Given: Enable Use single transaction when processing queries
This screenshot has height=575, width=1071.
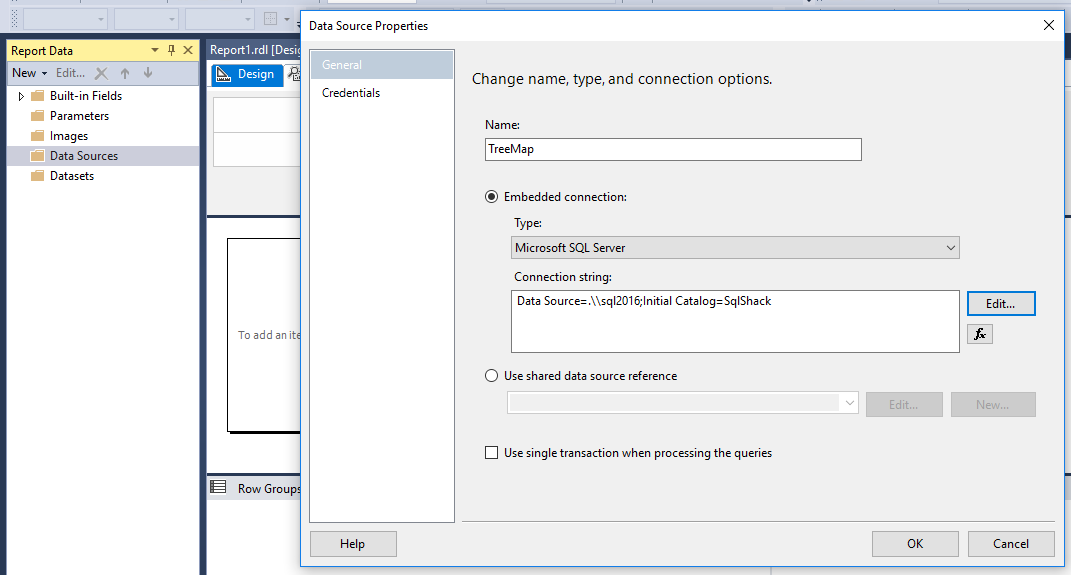Looking at the screenshot, I should coord(492,453).
